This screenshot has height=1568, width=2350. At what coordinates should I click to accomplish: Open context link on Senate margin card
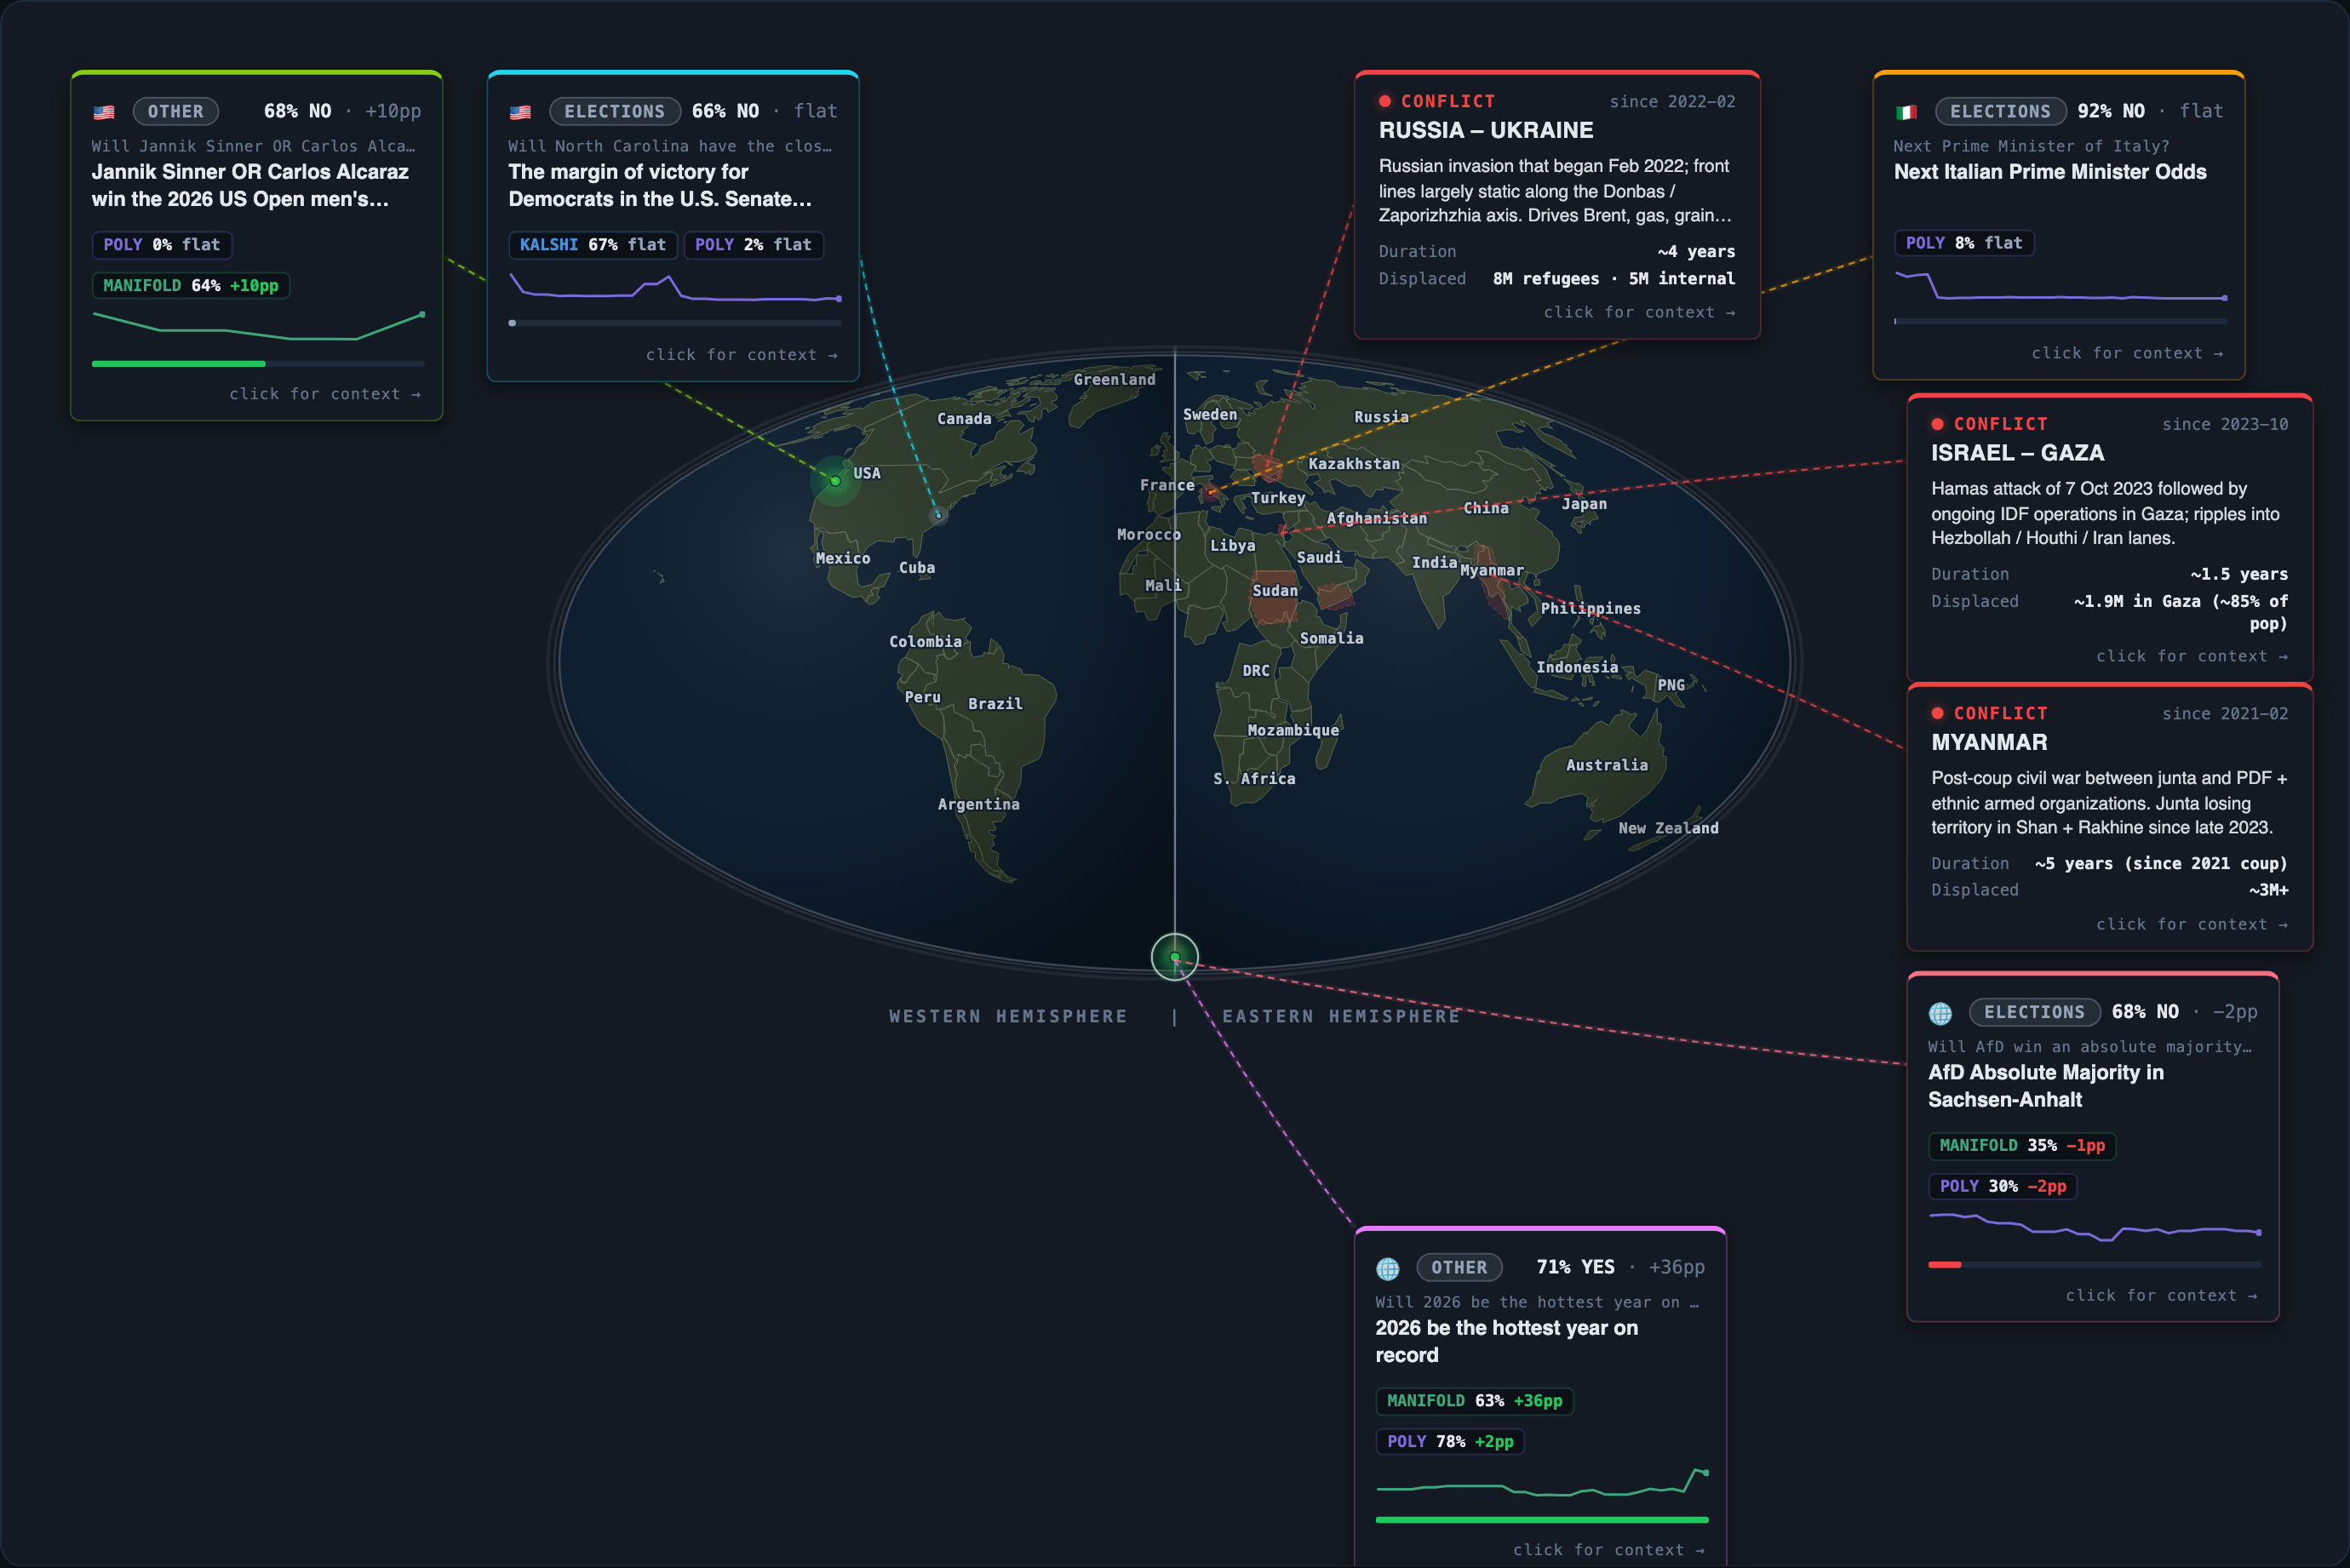point(742,355)
